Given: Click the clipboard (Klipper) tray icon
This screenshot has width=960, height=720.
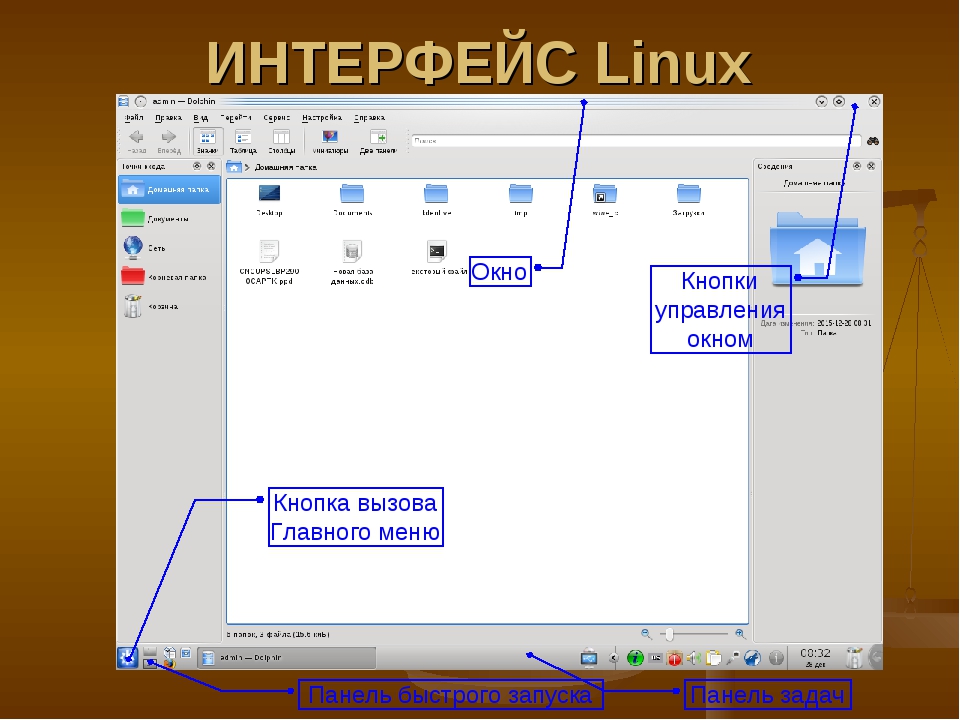Looking at the screenshot, I should pos(713,658).
